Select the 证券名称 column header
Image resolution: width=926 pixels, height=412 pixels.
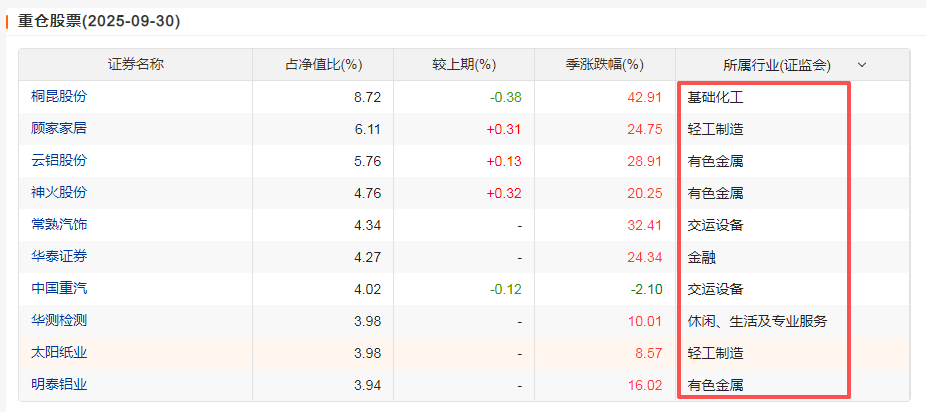point(136,65)
